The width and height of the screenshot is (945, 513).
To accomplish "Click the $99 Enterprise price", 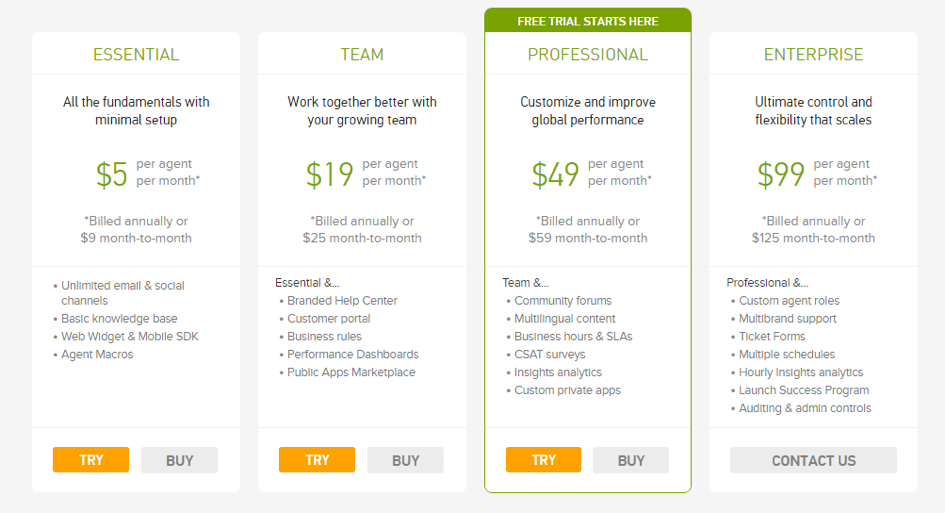I will tap(781, 175).
